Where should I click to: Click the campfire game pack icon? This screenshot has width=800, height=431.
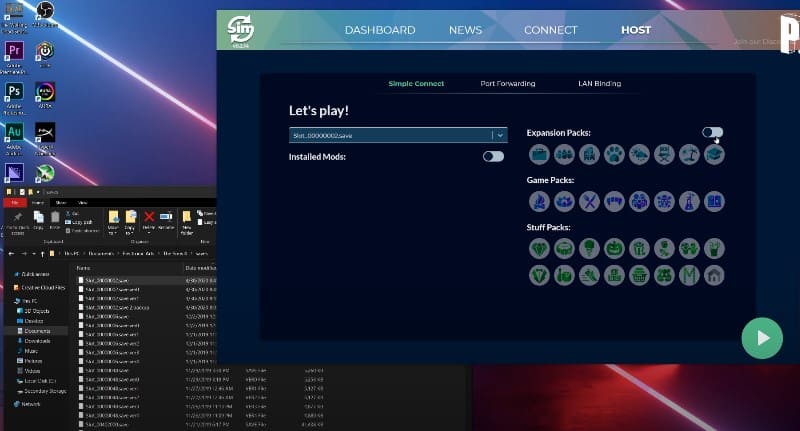tap(539, 202)
